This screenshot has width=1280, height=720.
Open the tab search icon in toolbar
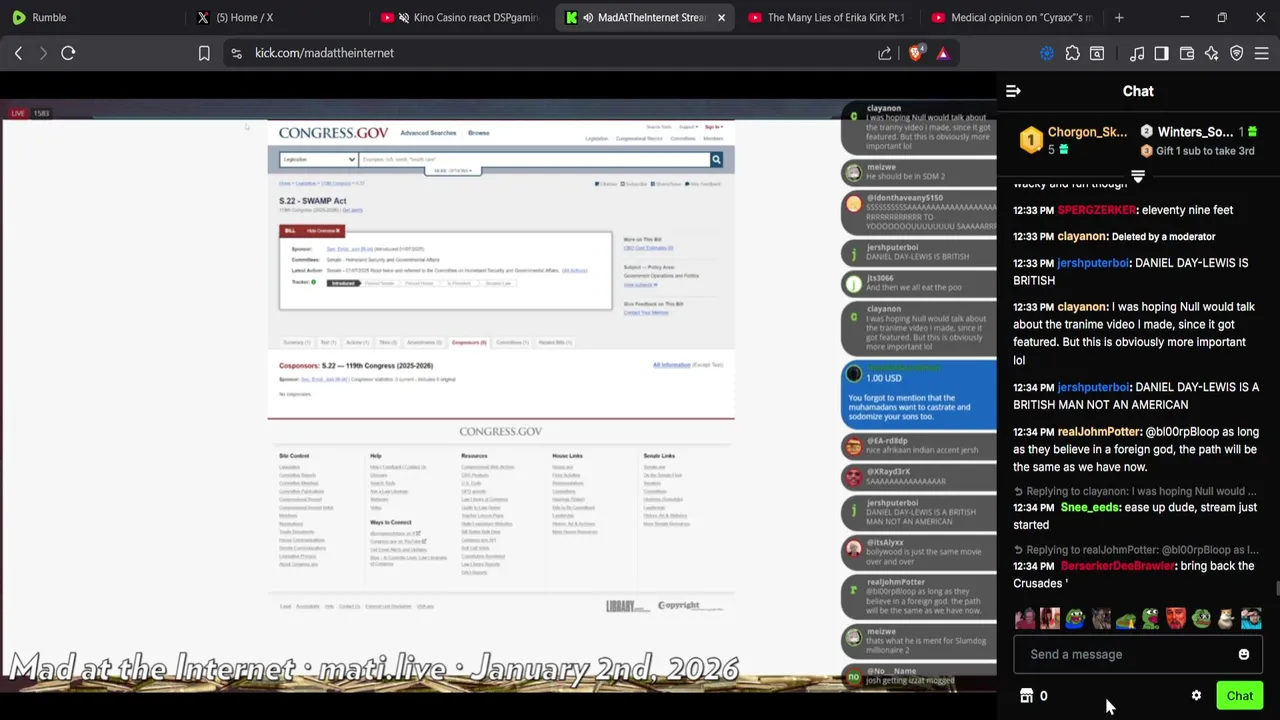(1097, 53)
